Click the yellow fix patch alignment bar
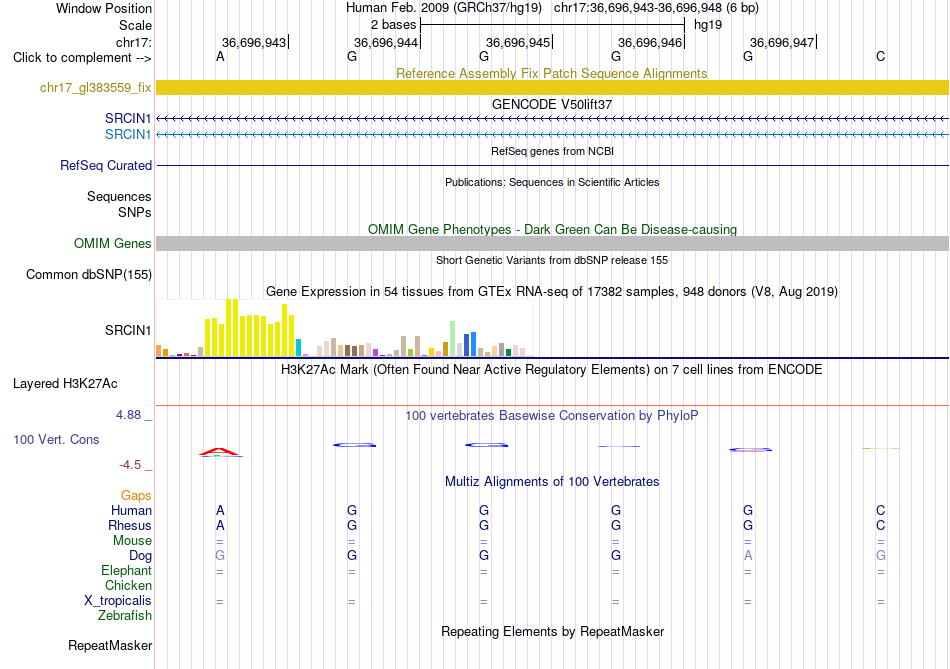The height and width of the screenshot is (669, 950). [x=552, y=87]
